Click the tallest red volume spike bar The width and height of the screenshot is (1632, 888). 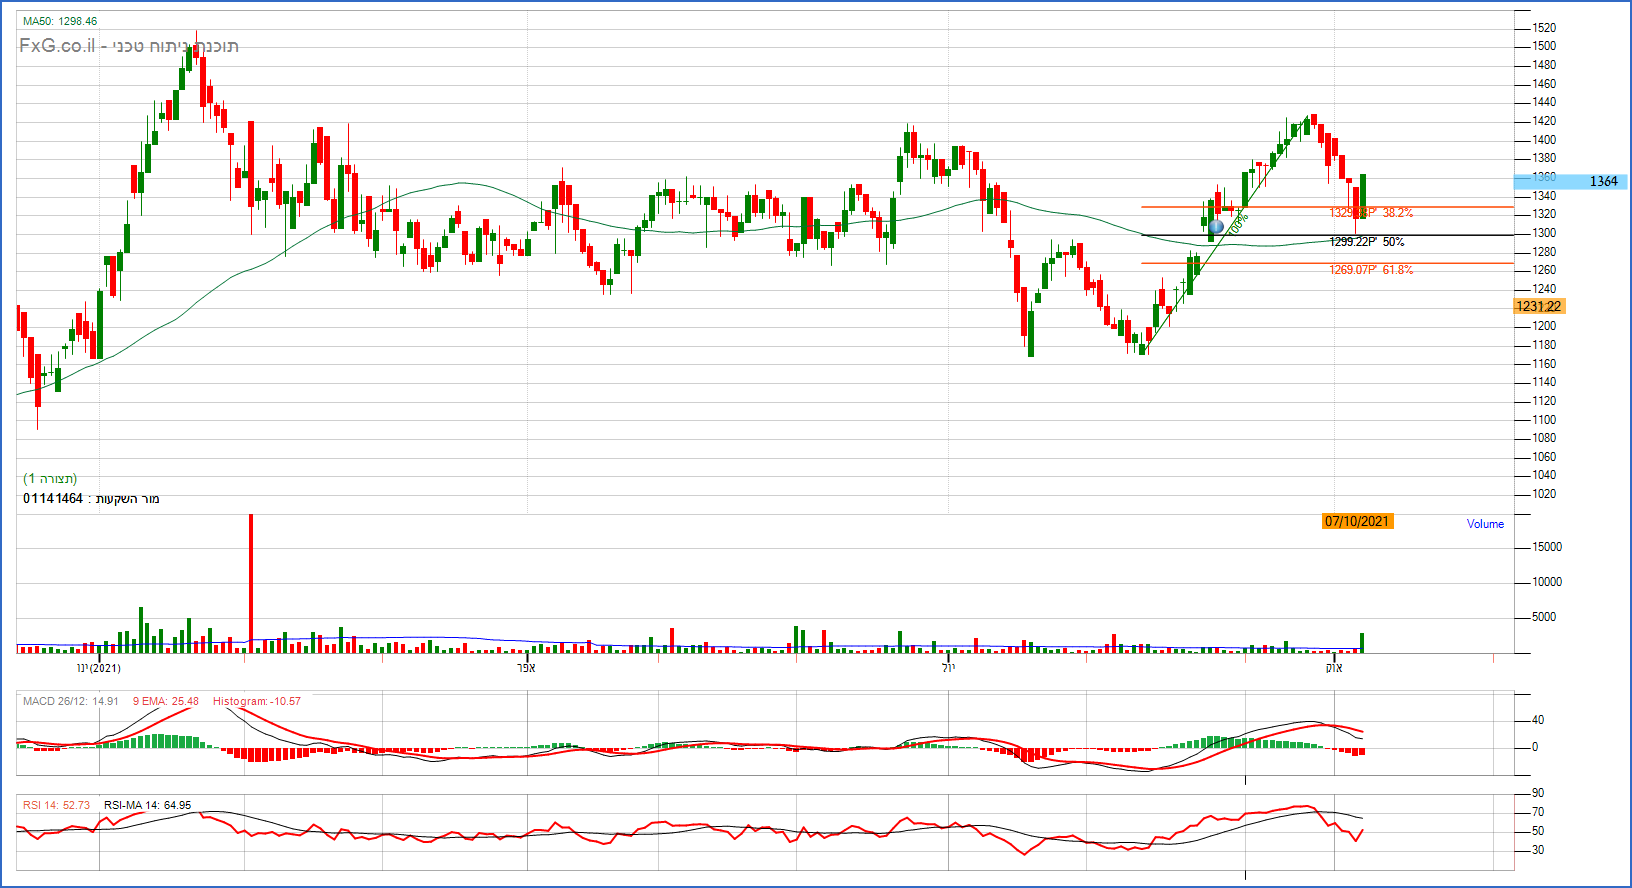251,580
